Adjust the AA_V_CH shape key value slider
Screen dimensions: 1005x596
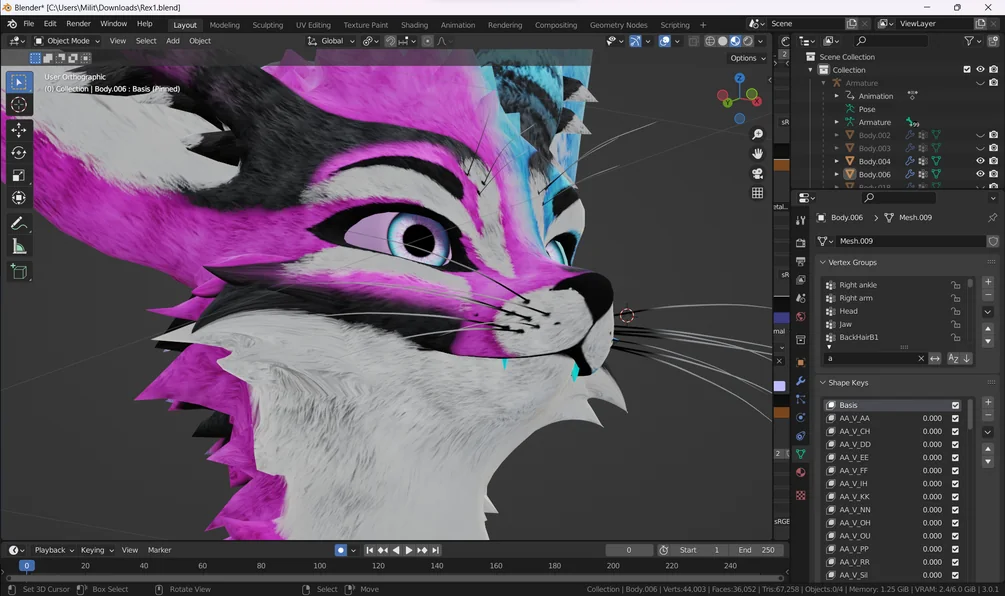(x=893, y=431)
